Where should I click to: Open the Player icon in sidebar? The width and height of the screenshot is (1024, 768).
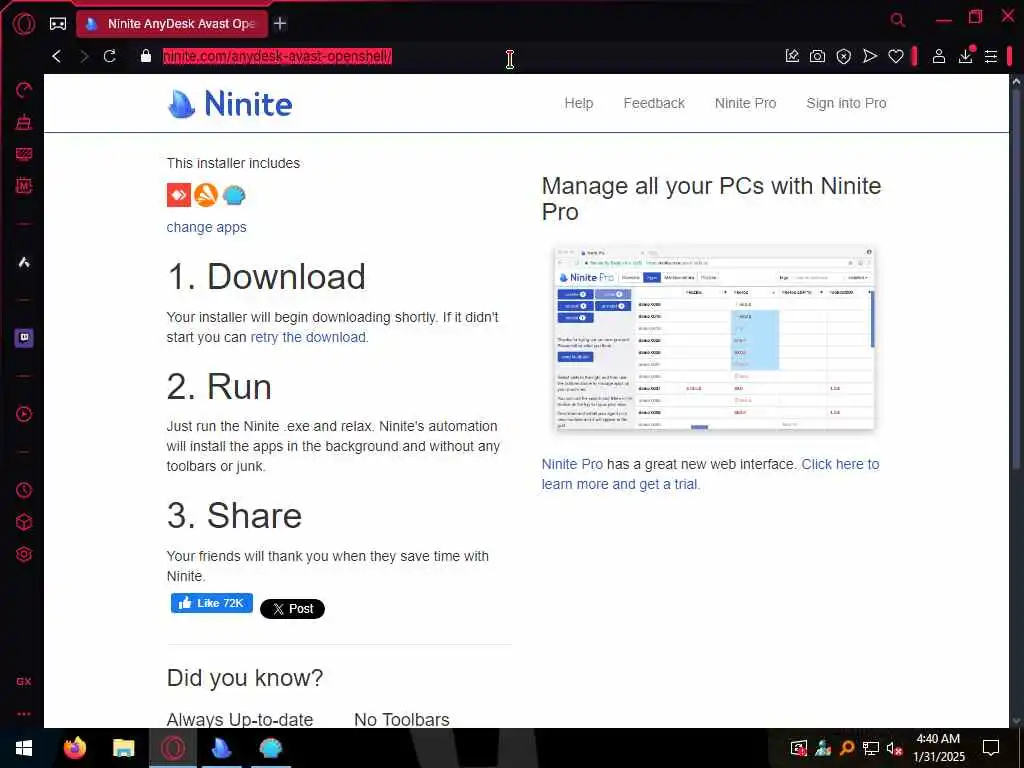click(24, 414)
